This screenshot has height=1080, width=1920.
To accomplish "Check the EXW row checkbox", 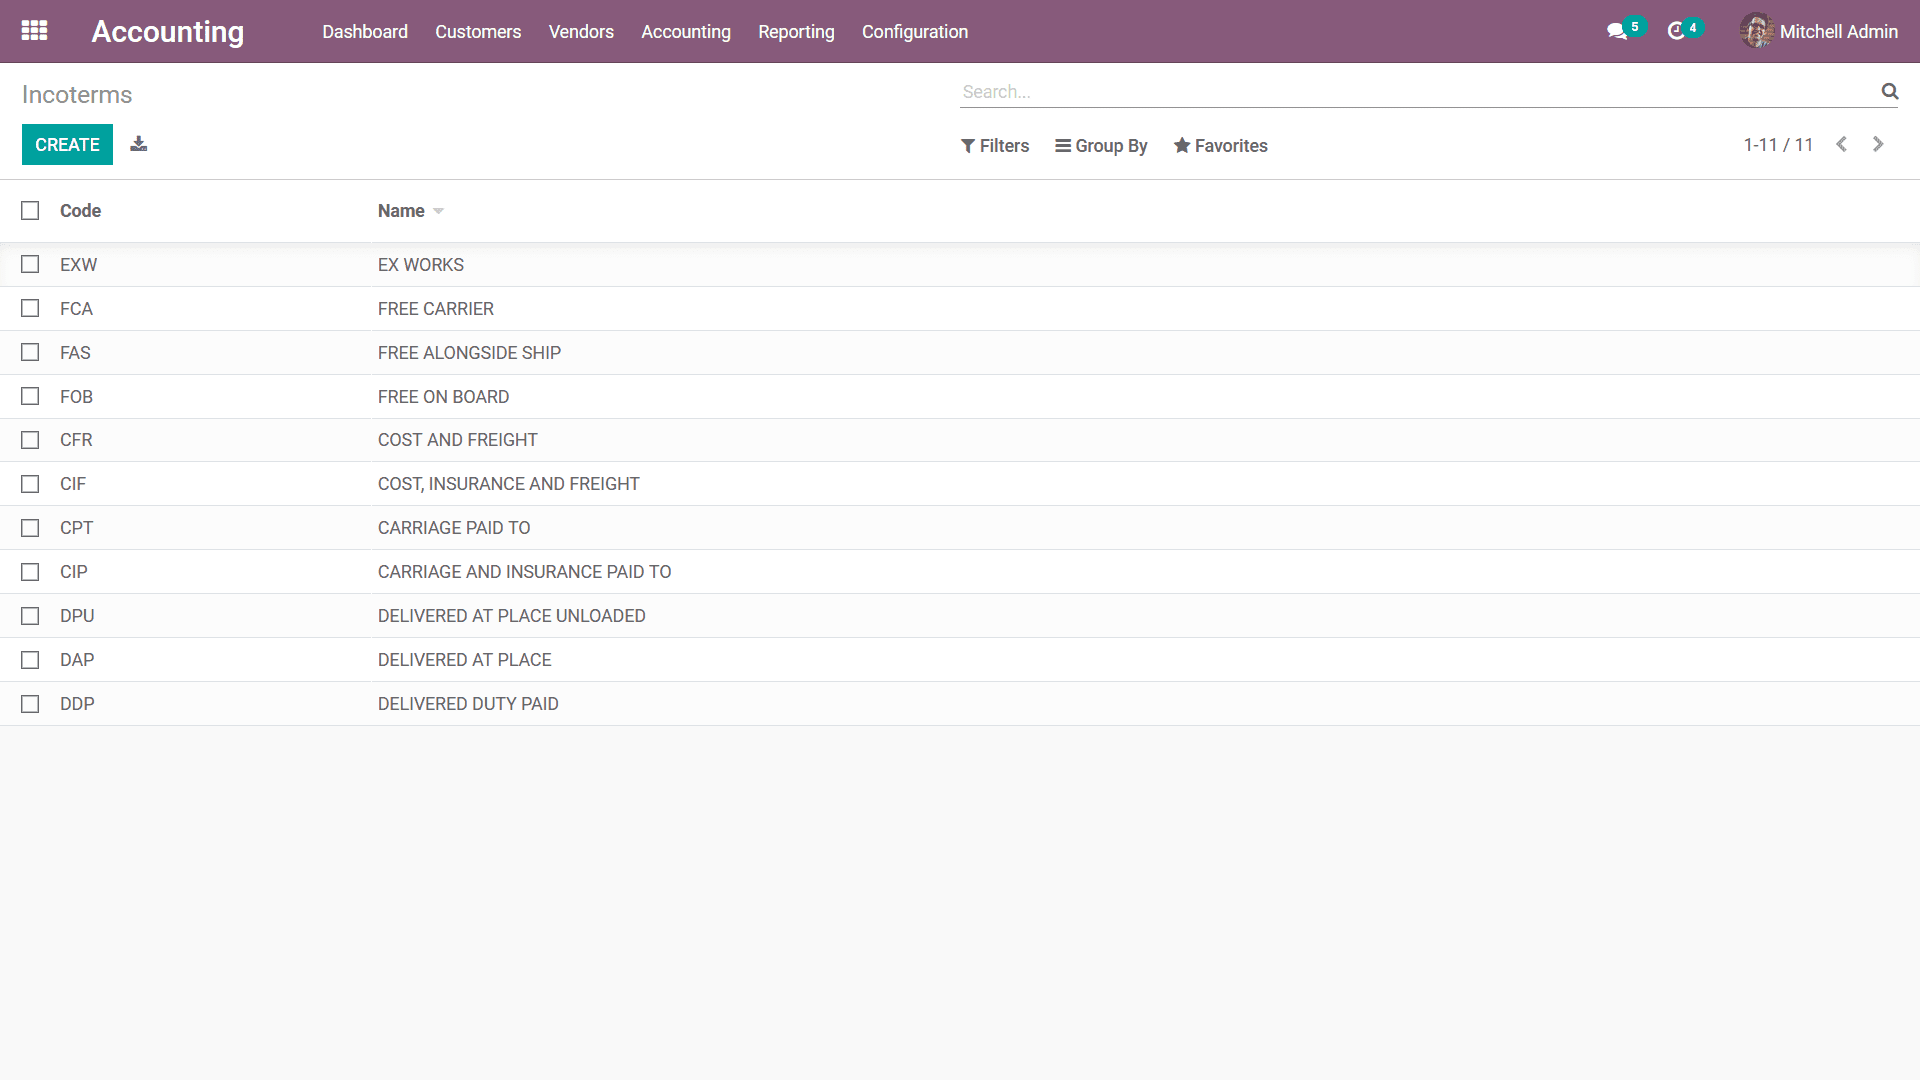I will pos(30,264).
